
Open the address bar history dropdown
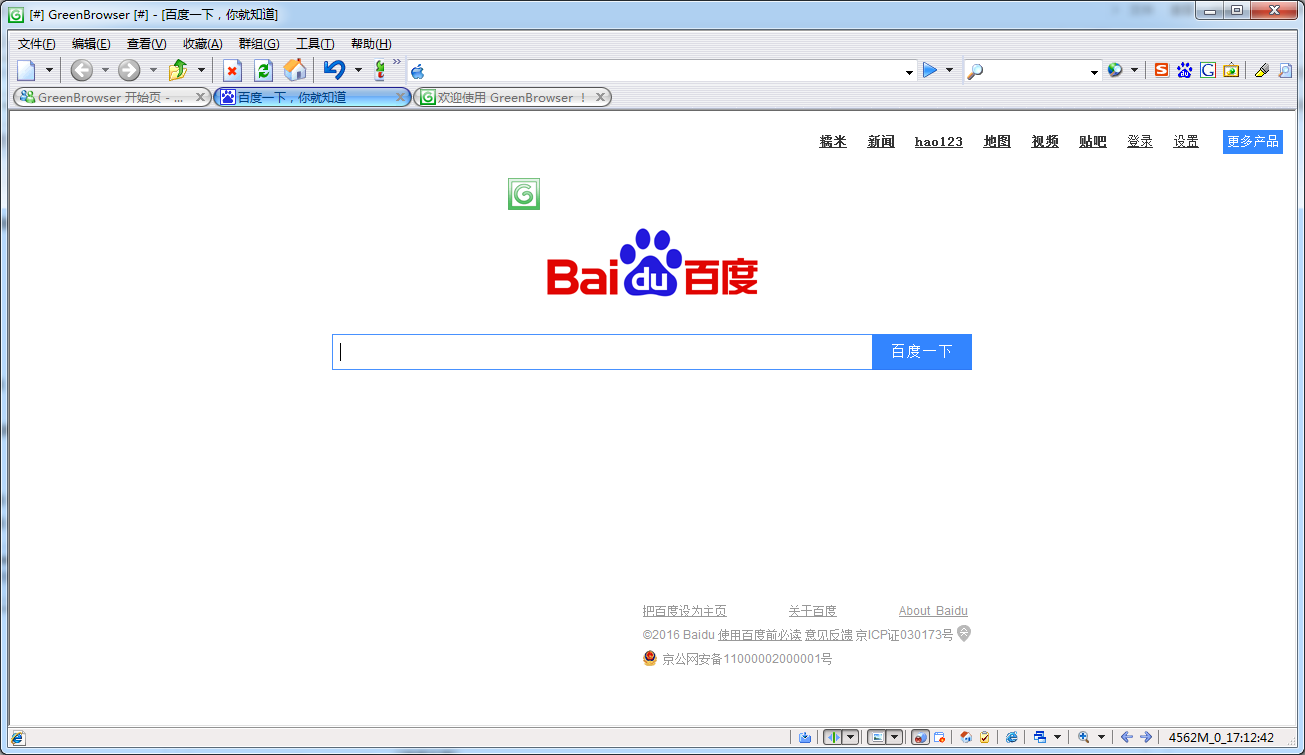tap(909, 72)
